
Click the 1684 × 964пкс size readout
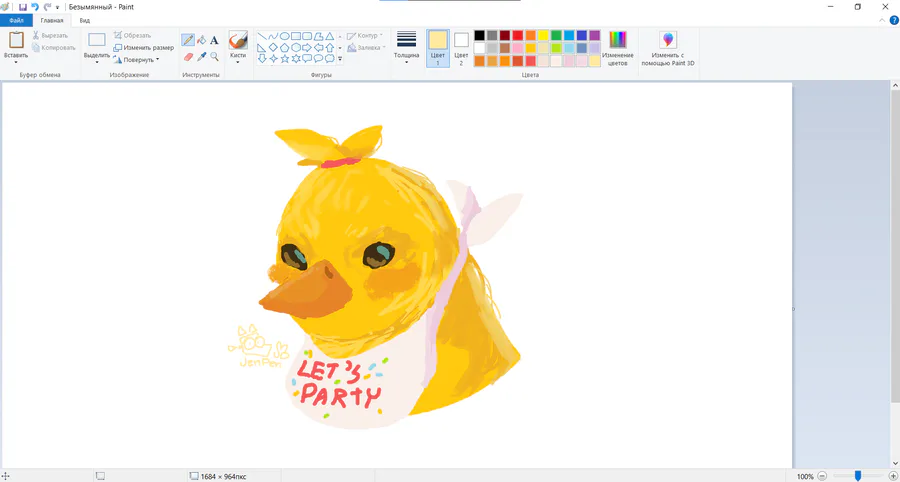click(224, 476)
